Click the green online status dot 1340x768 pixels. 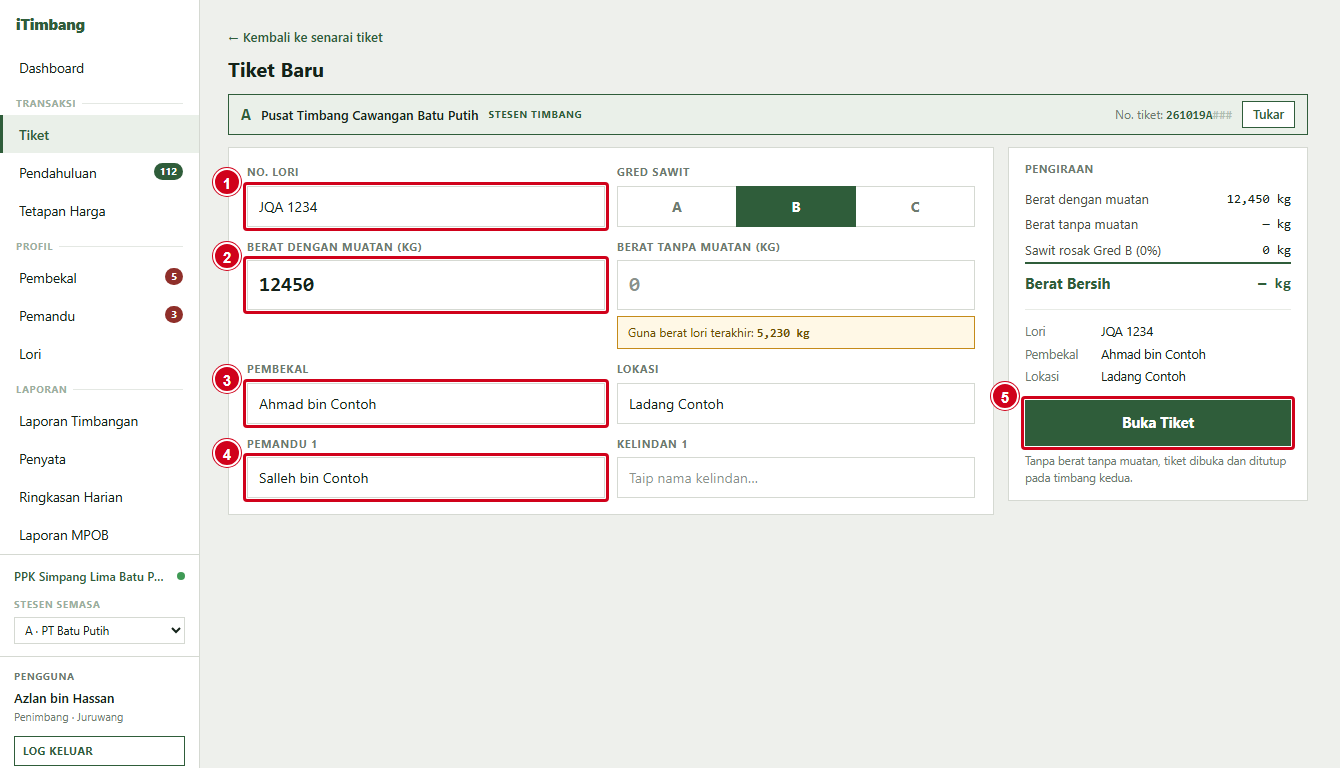coord(181,576)
